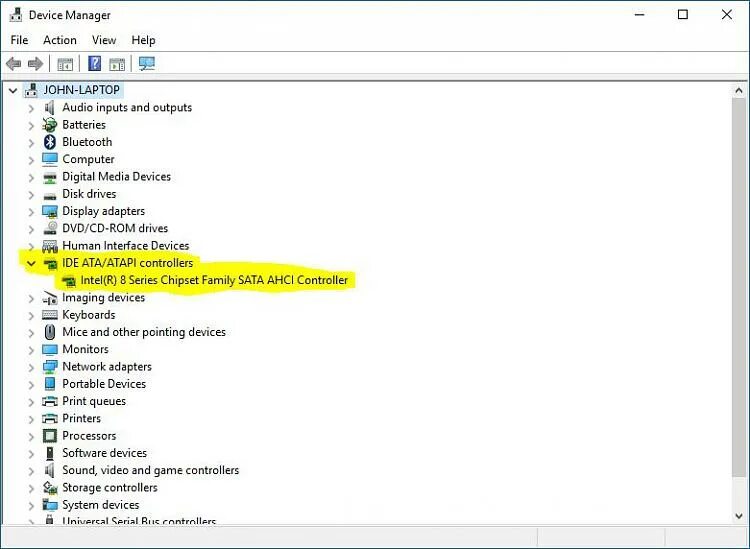Click the Batteries category icon
Screen dimensions: 750x549
[x=49, y=125]
